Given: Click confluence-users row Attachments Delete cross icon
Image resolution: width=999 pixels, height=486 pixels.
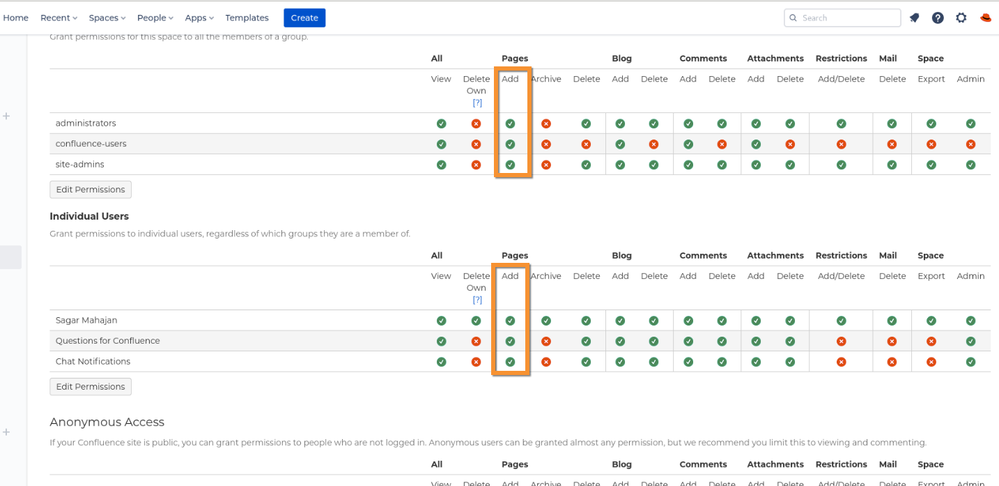Looking at the screenshot, I should 790,145.
